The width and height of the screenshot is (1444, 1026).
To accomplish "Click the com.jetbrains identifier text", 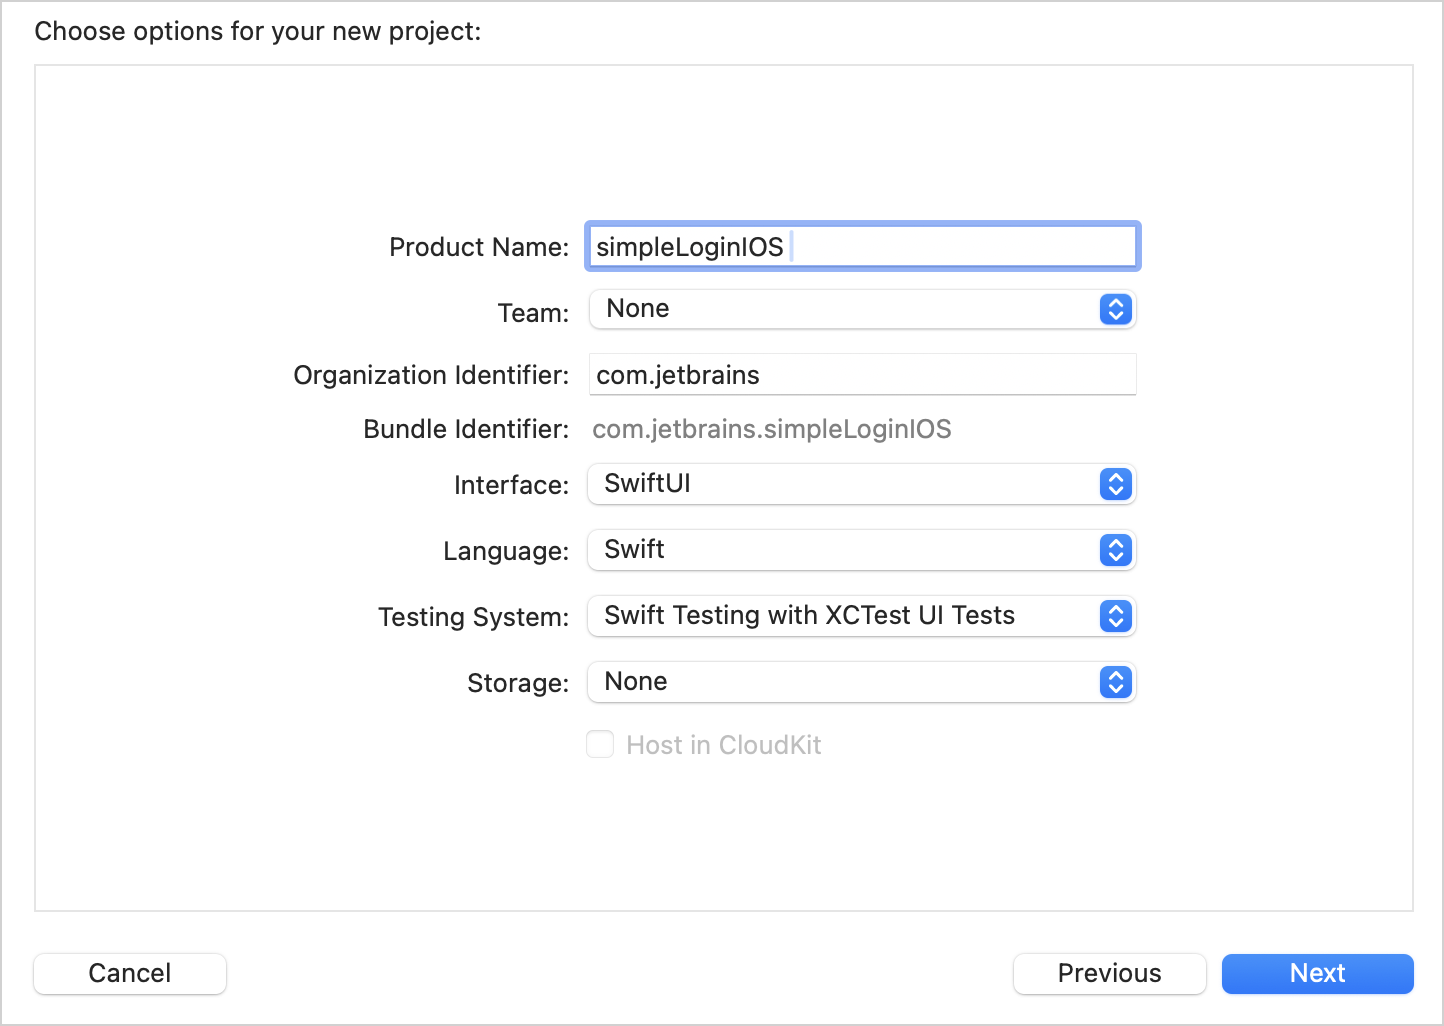I will coord(677,374).
